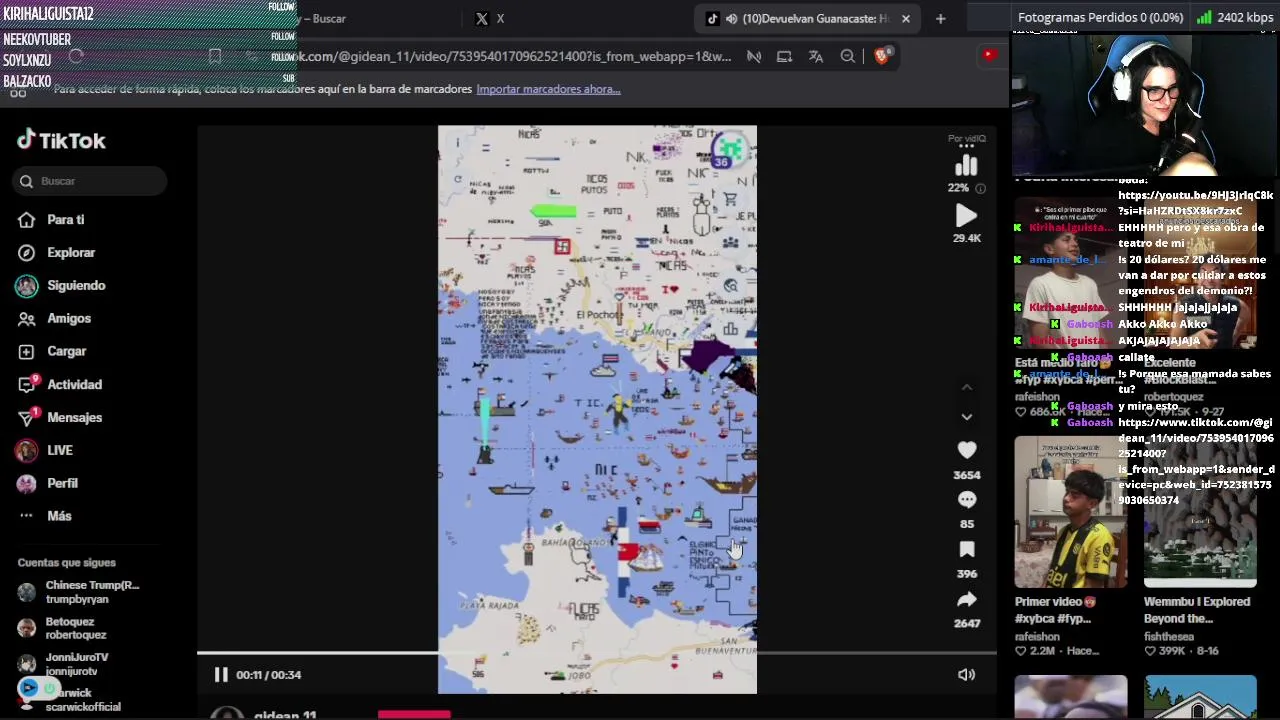The image size is (1280, 720).
Task: Click the video progress bar
Action: coord(597,654)
